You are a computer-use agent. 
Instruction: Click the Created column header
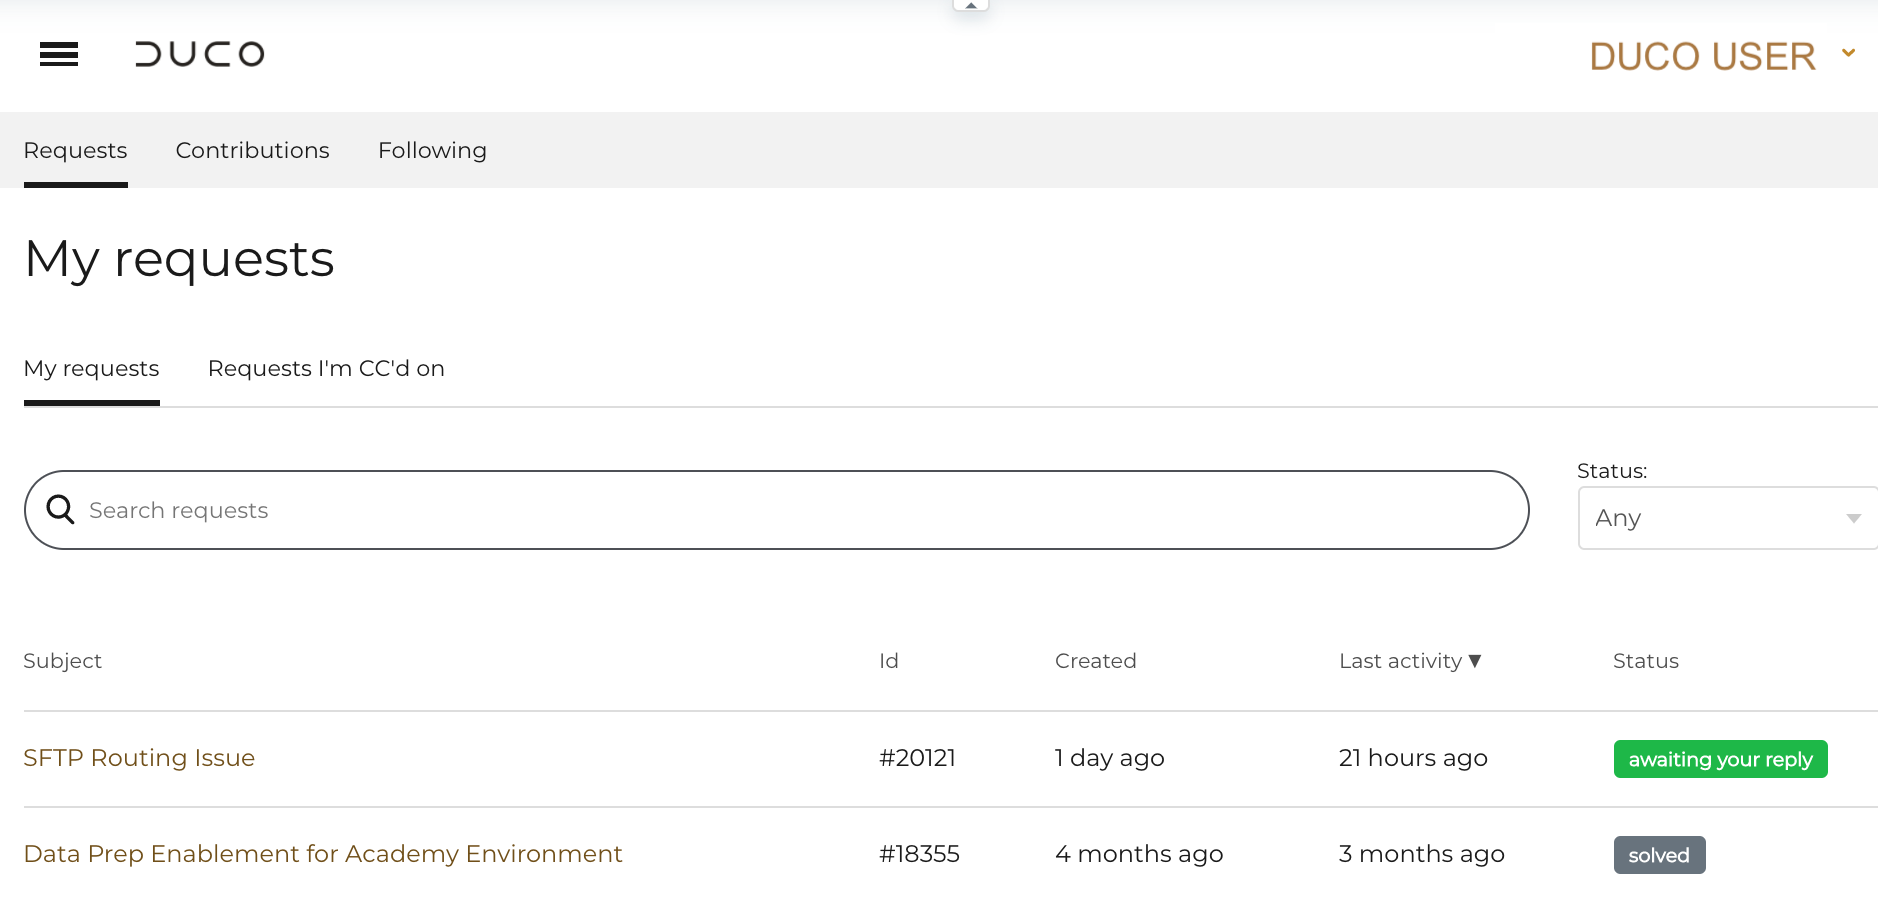(1096, 661)
